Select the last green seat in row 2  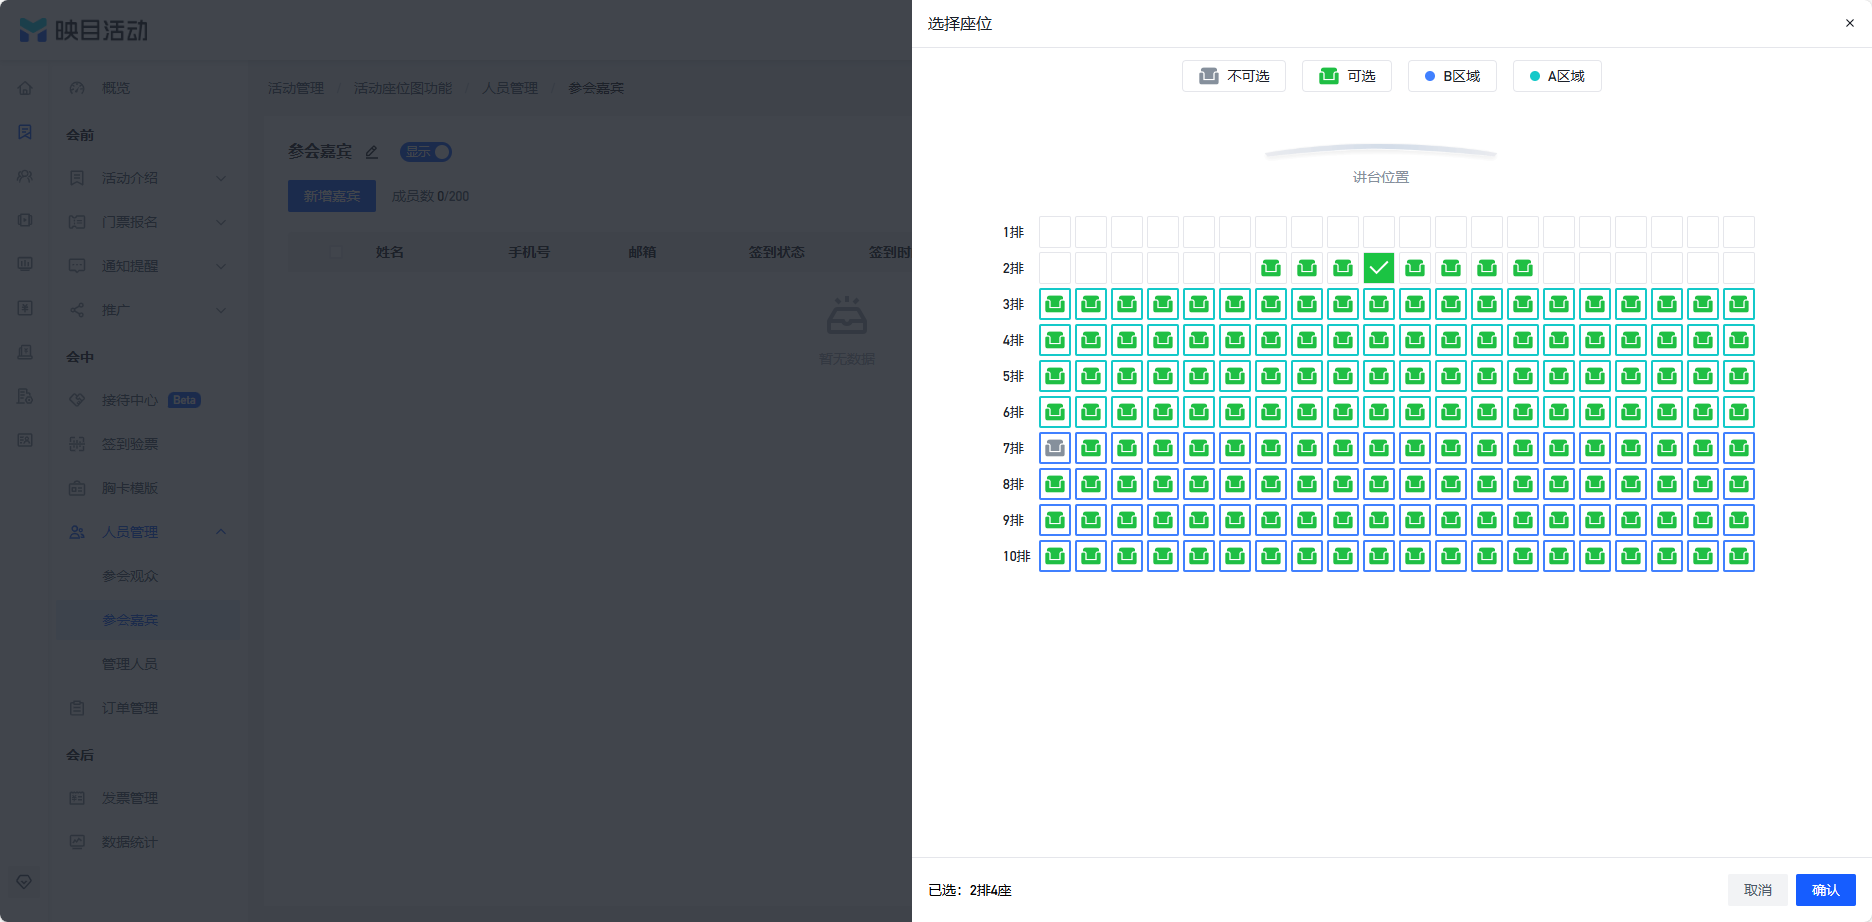point(1523,268)
